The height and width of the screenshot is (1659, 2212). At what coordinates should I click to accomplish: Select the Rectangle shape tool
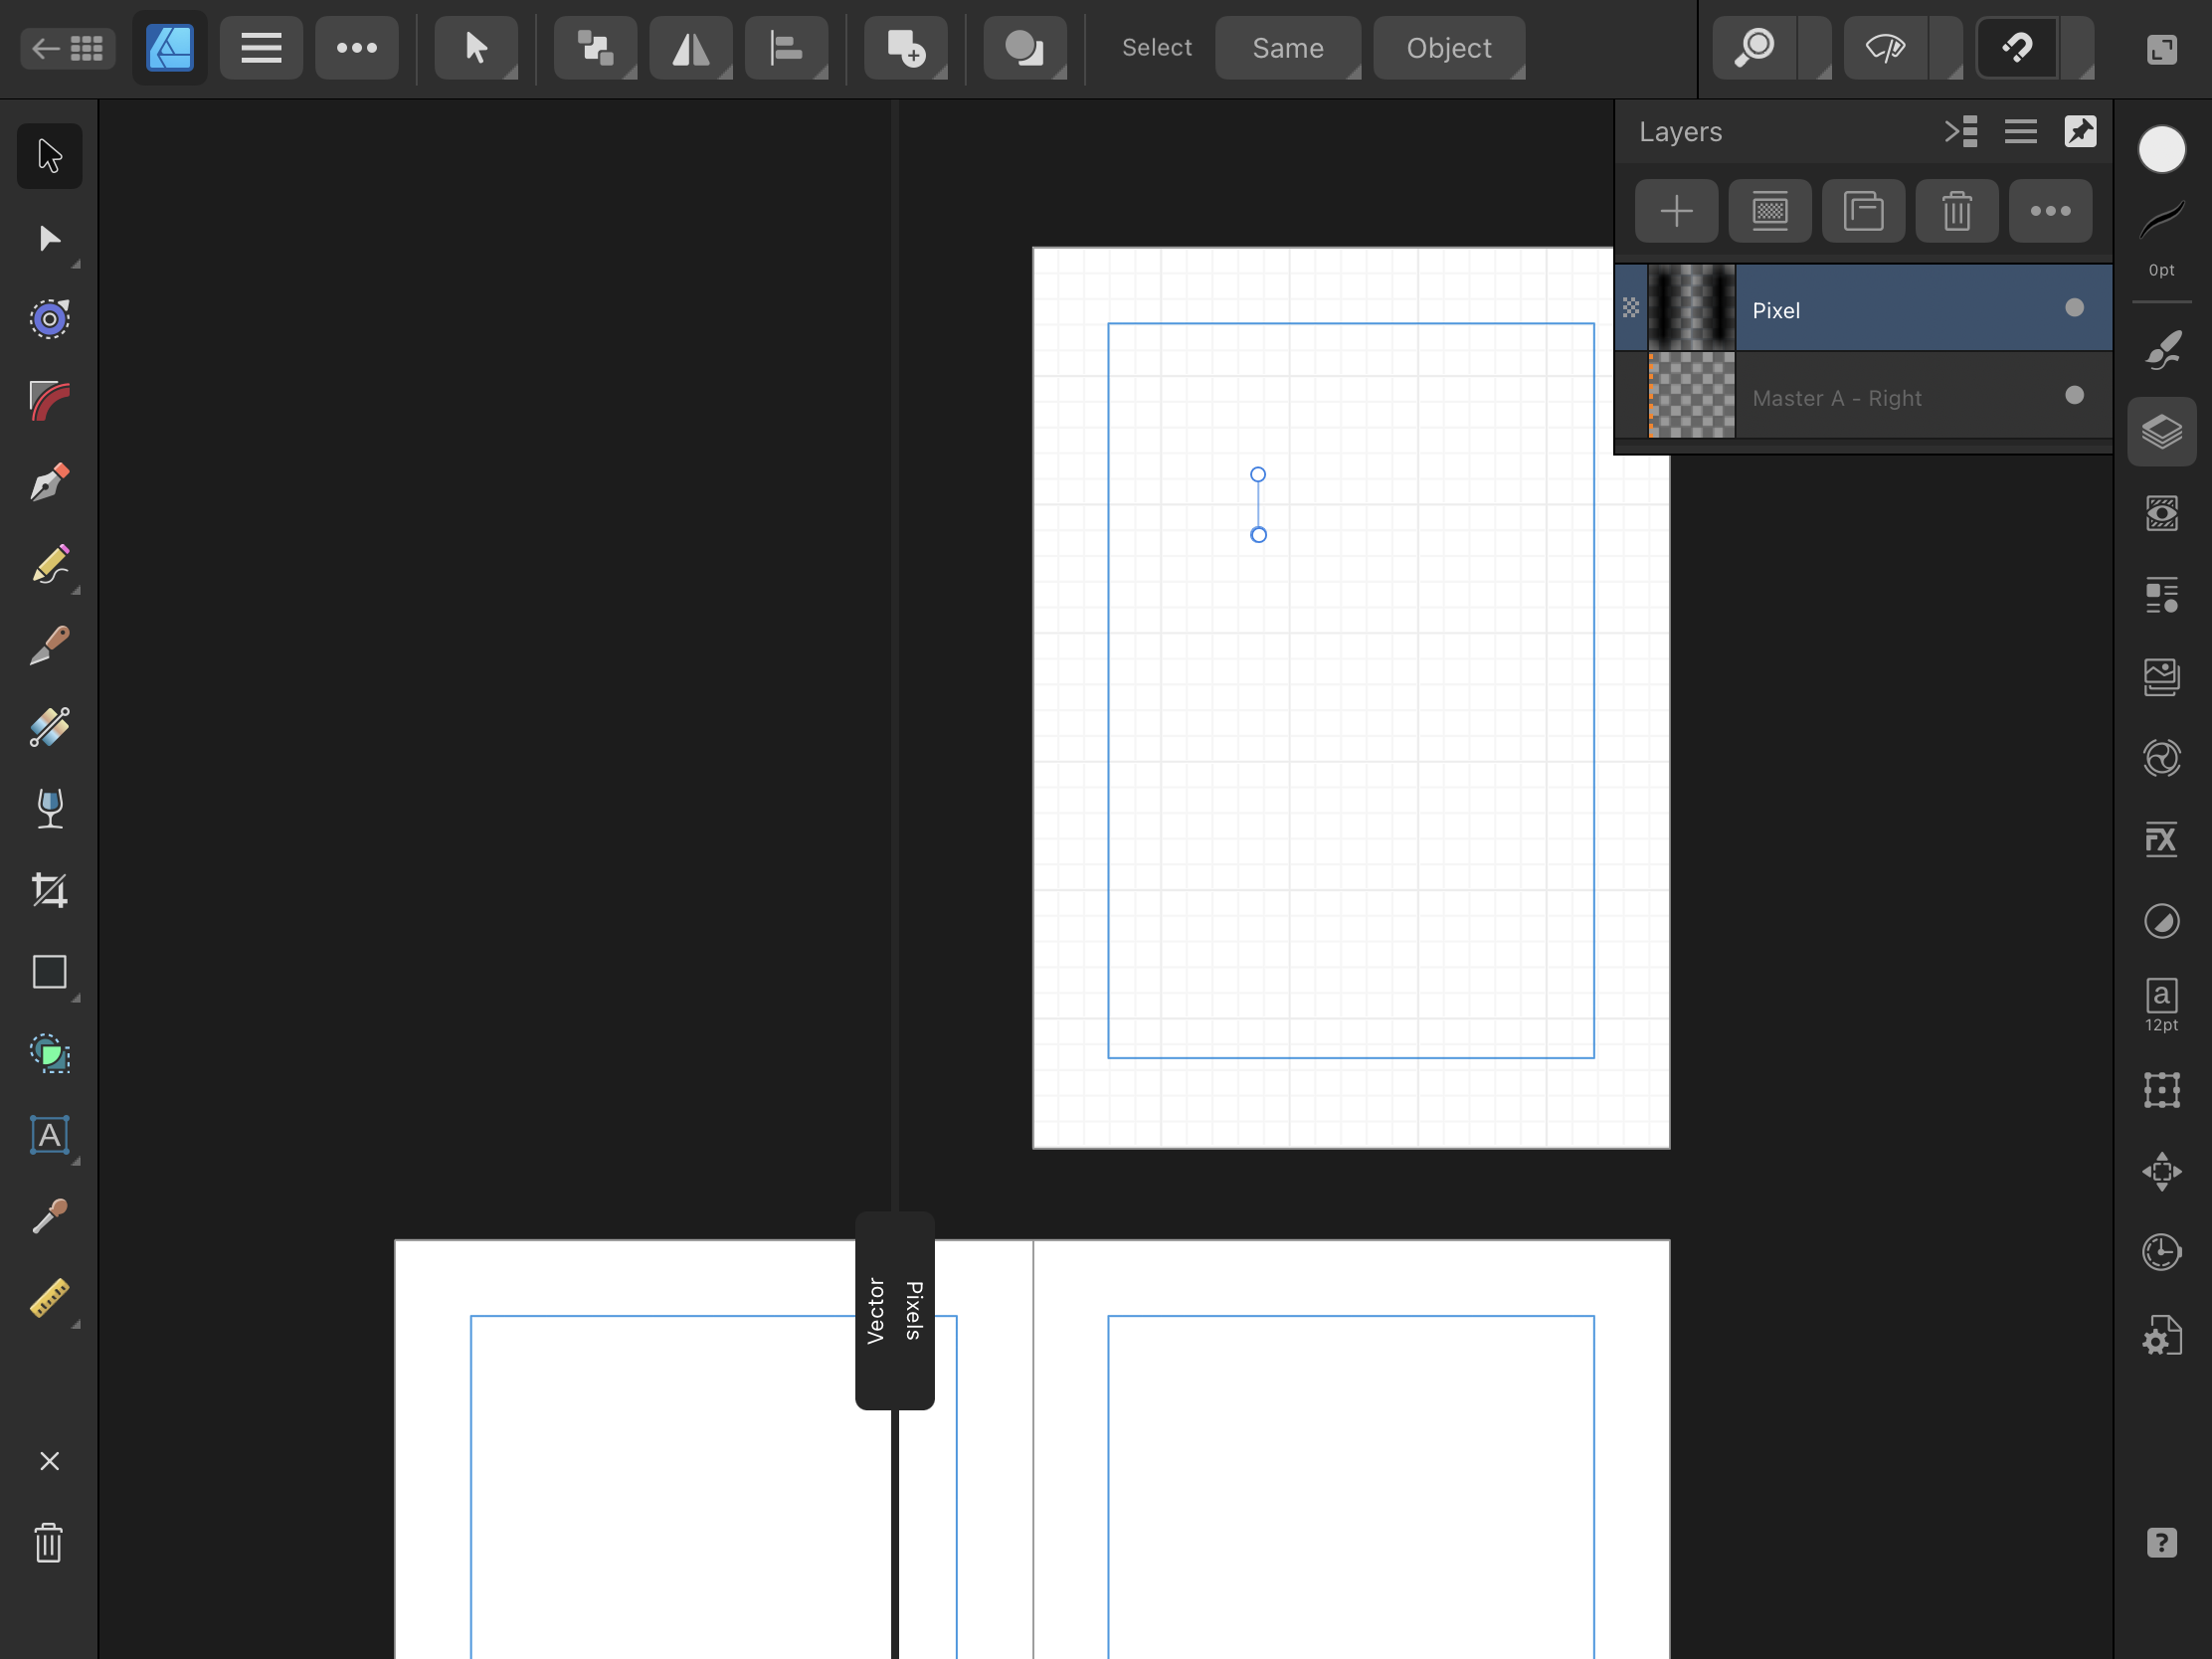click(x=49, y=972)
